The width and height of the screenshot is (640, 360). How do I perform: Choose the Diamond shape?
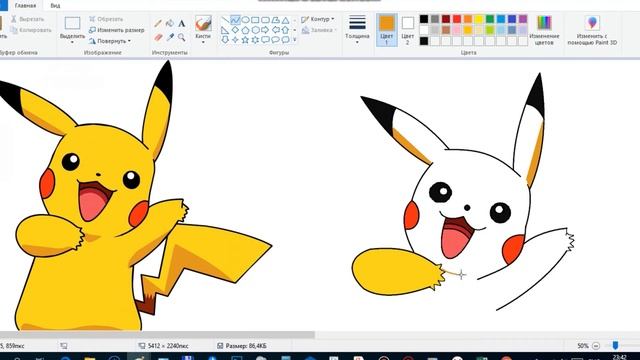coord(235,30)
